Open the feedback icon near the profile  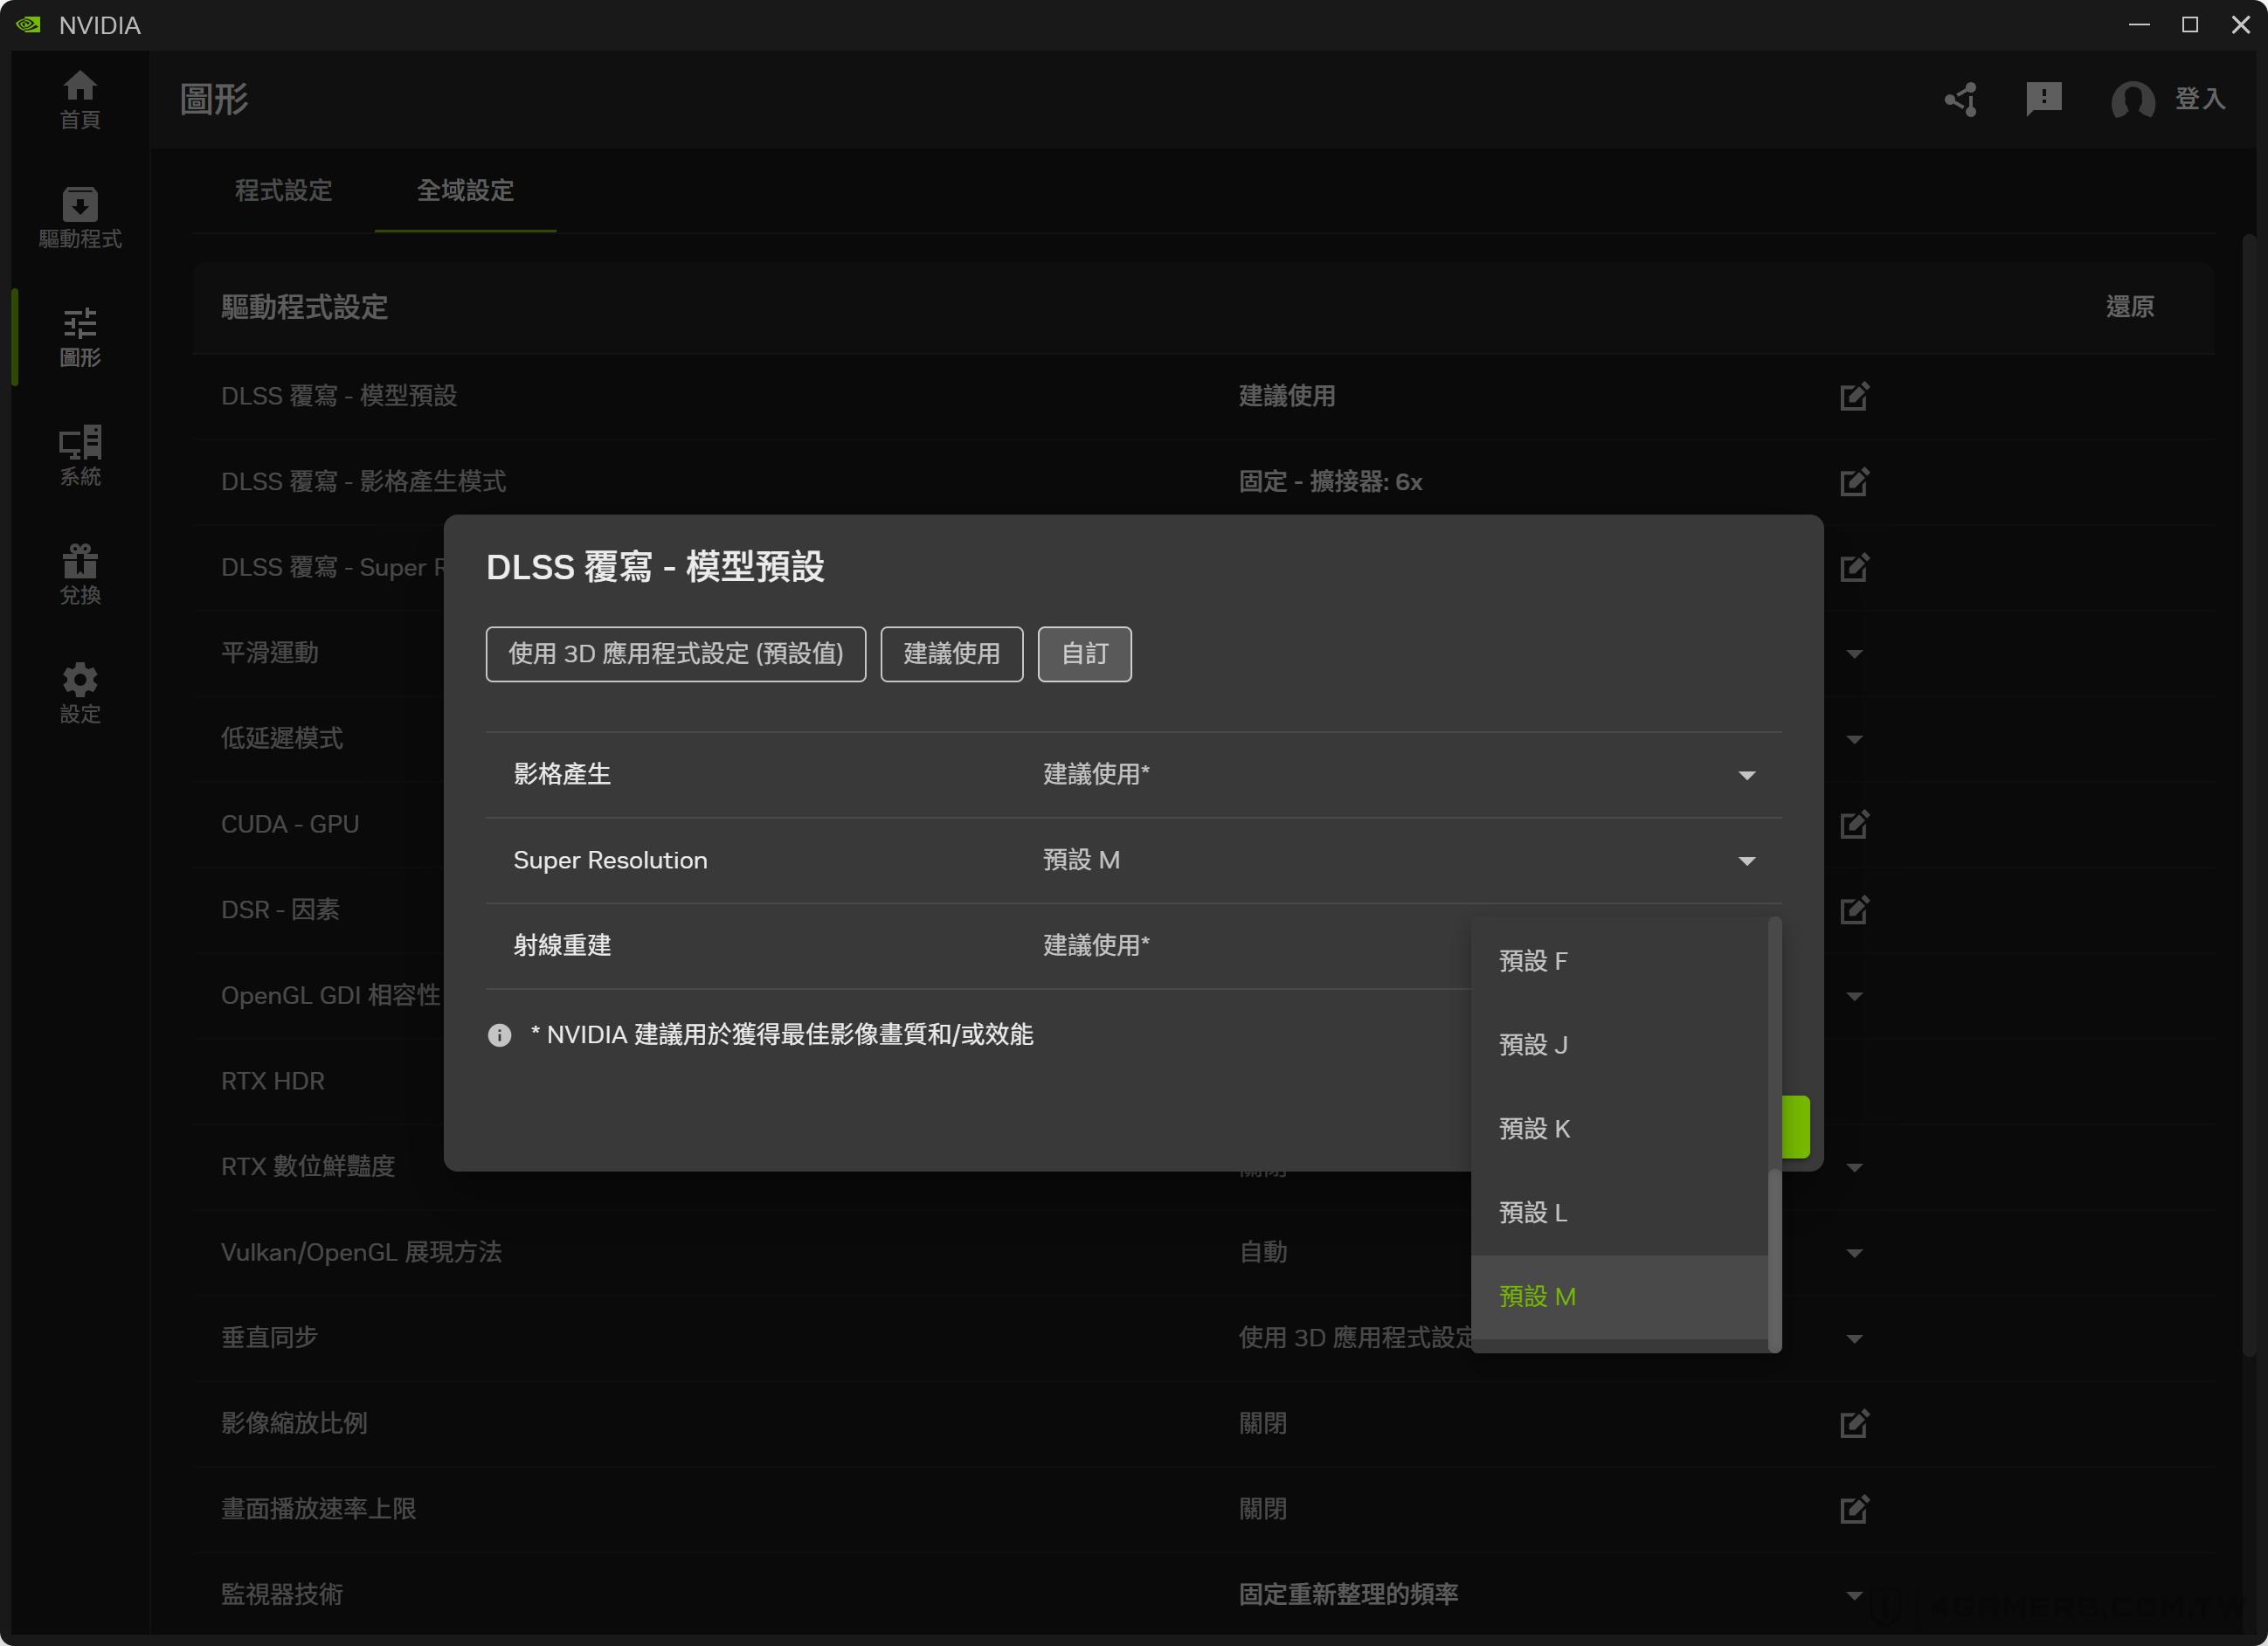click(x=2044, y=99)
